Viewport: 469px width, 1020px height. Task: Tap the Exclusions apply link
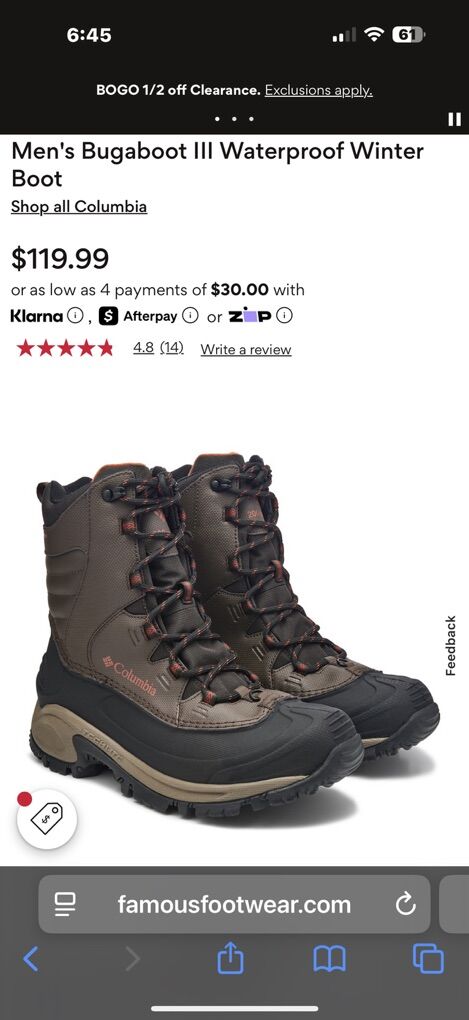(319, 90)
